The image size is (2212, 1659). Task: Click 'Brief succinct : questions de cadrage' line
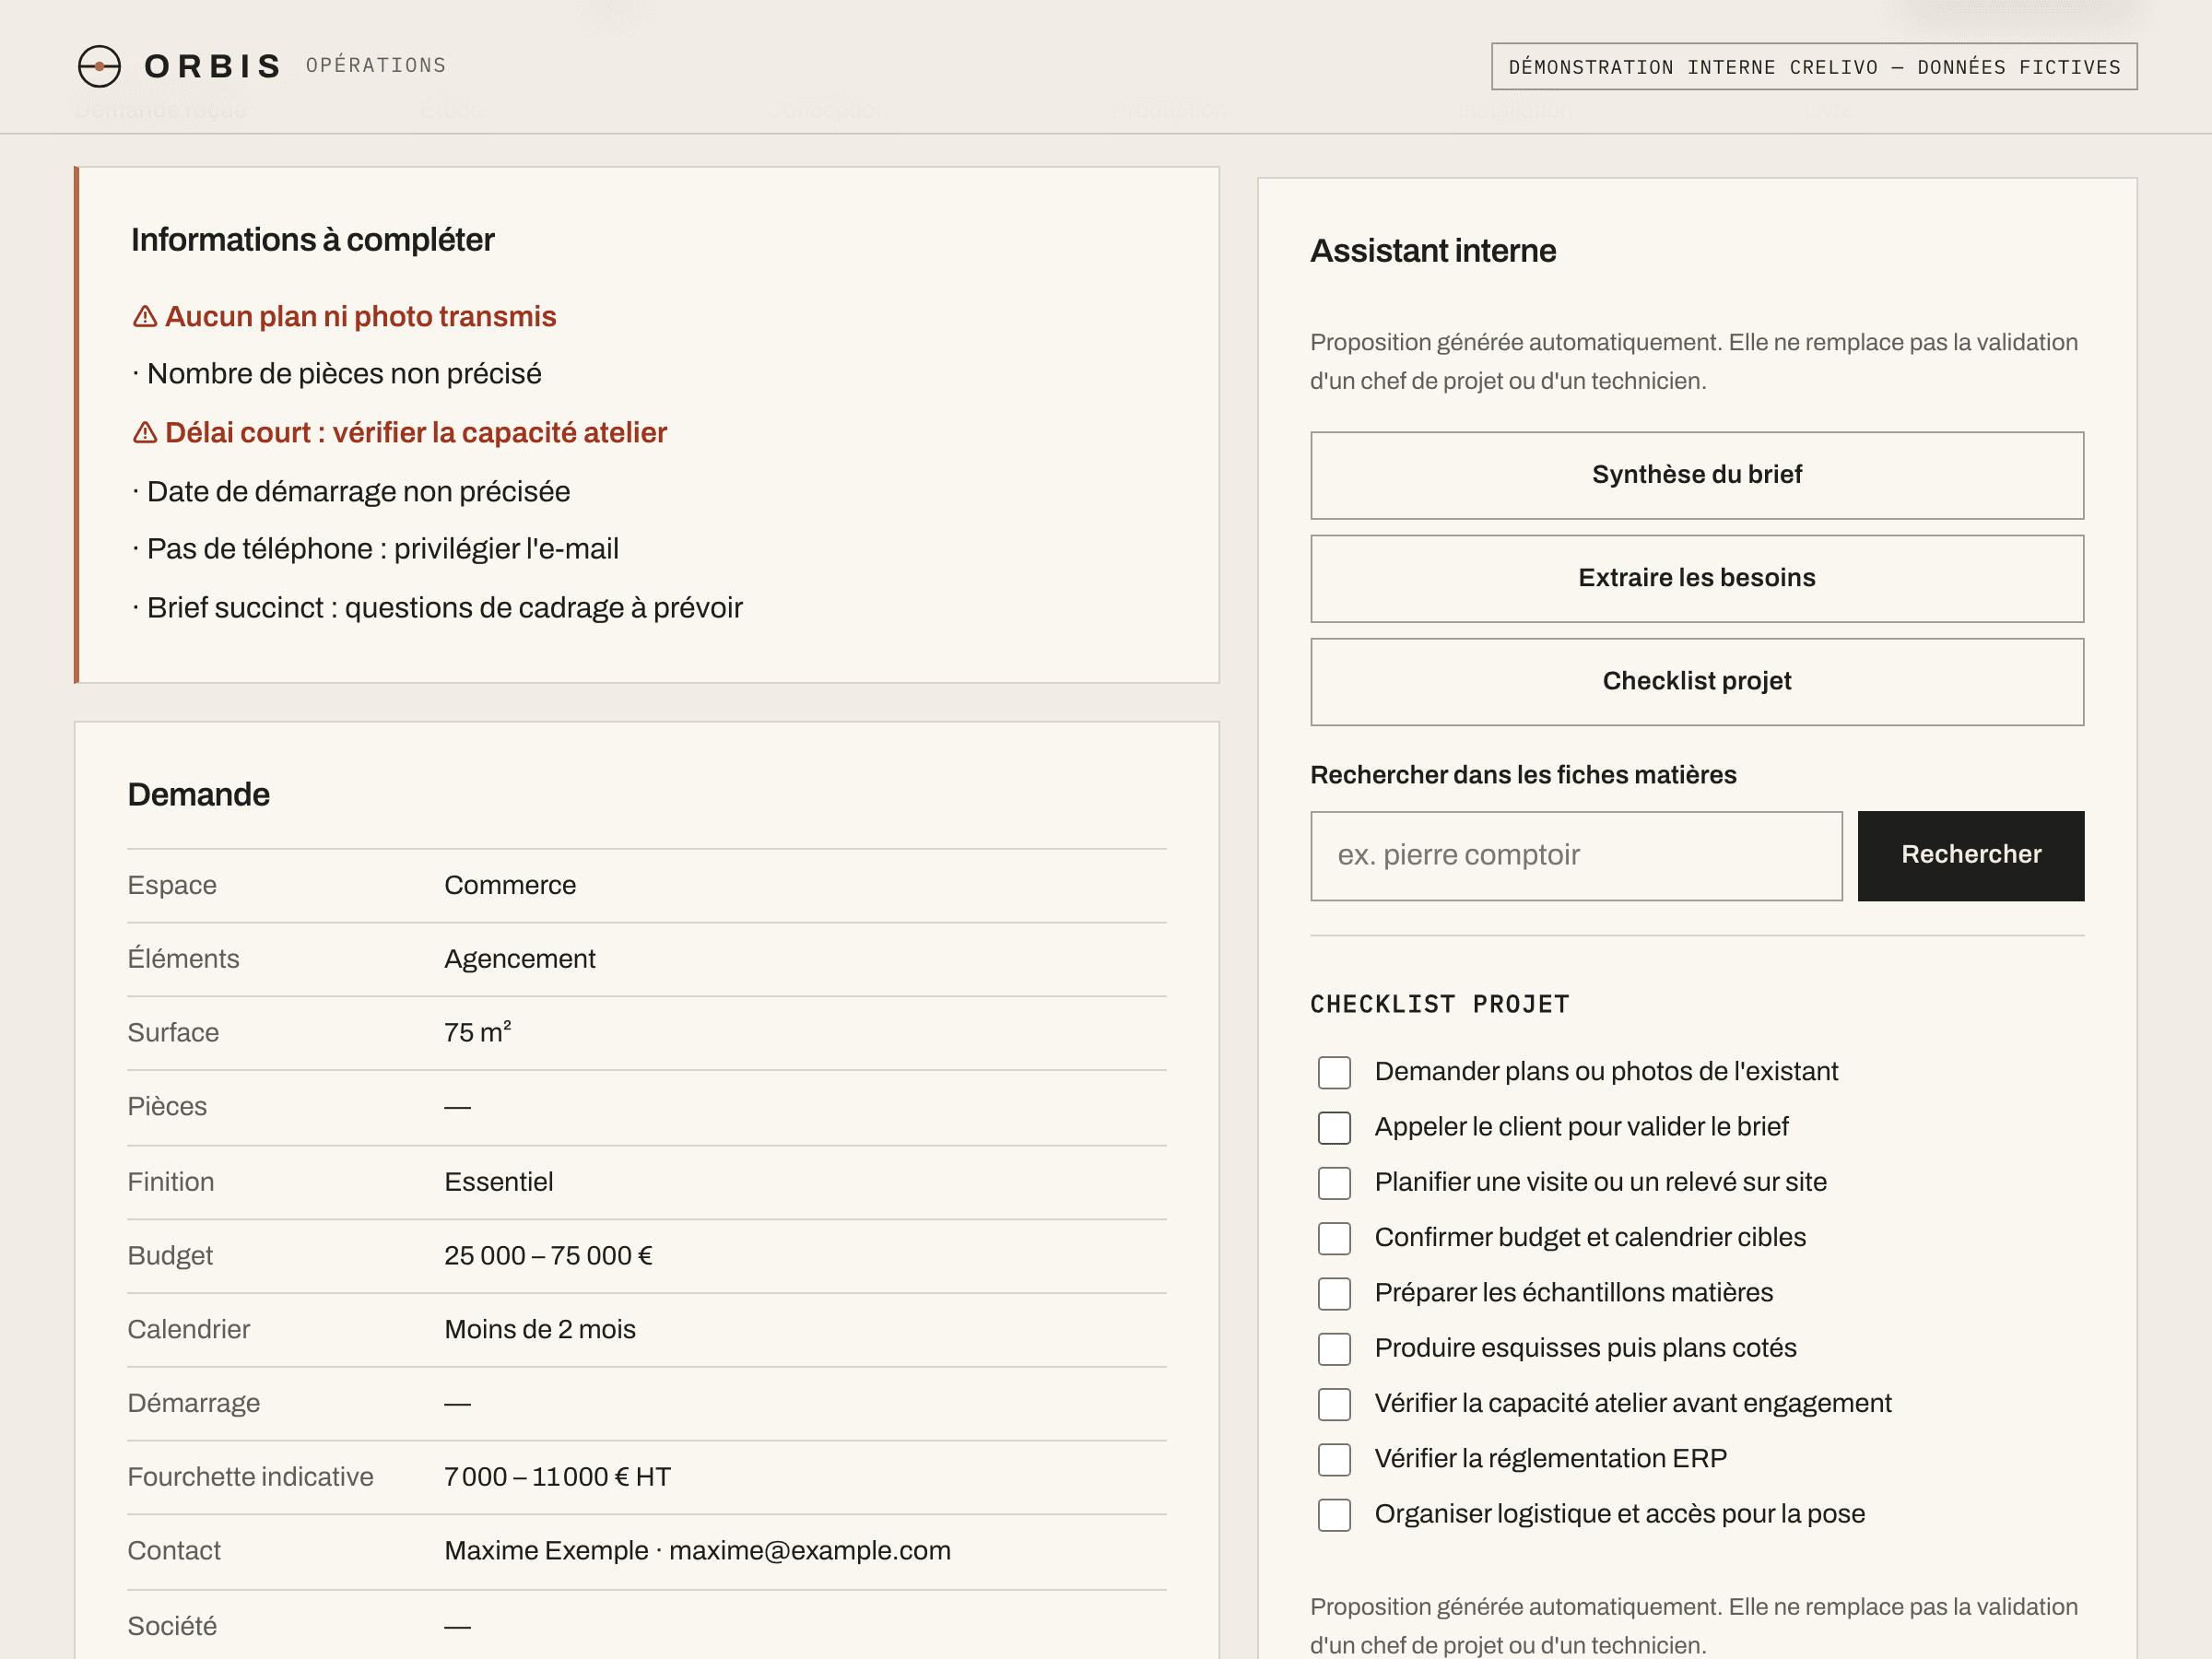(x=445, y=607)
